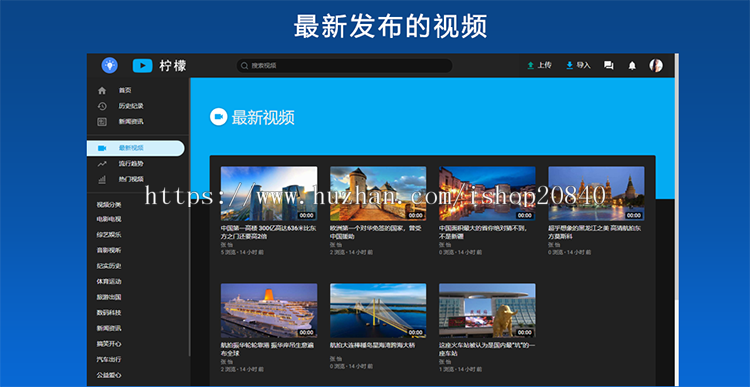Click the bar chart hot videos icon
The height and width of the screenshot is (387, 750).
coord(102,179)
